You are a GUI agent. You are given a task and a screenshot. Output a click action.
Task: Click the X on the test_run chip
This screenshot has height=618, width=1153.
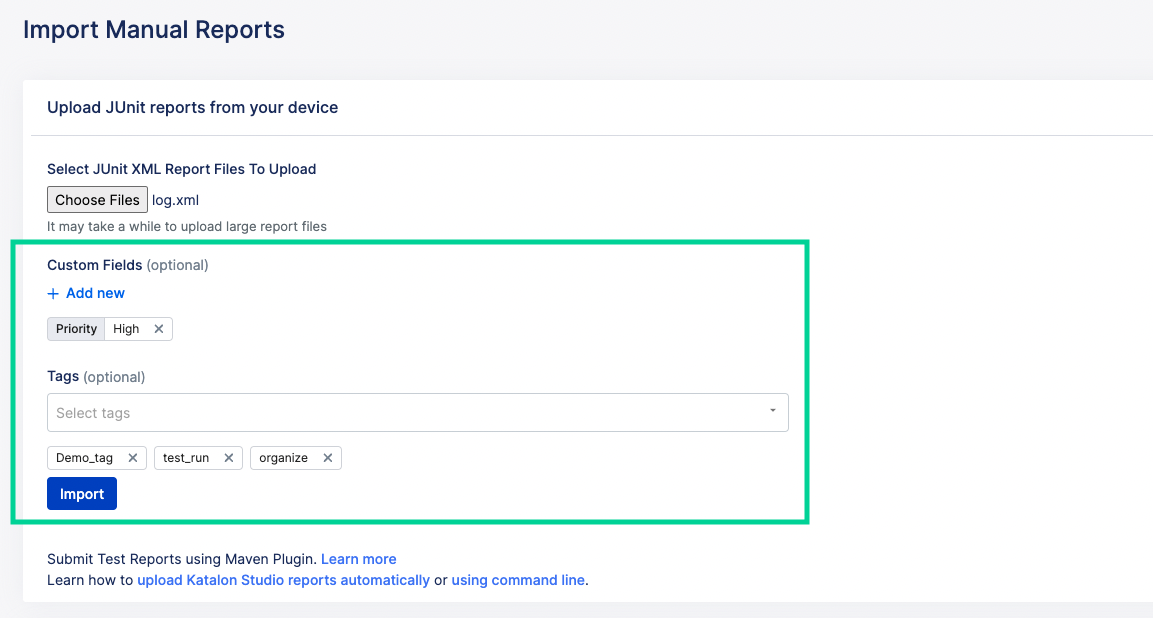click(229, 457)
